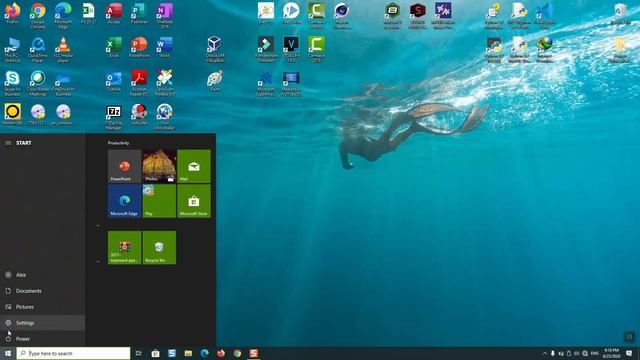Select the Internet Download Manager globe icon
The width and height of the screenshot is (640, 360).
pos(545,49)
